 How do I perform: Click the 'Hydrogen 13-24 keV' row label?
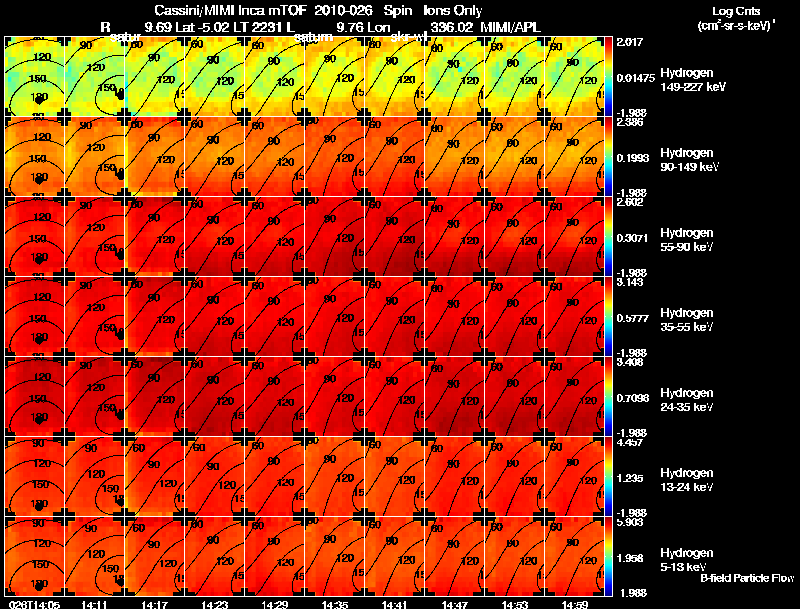[x=687, y=480]
